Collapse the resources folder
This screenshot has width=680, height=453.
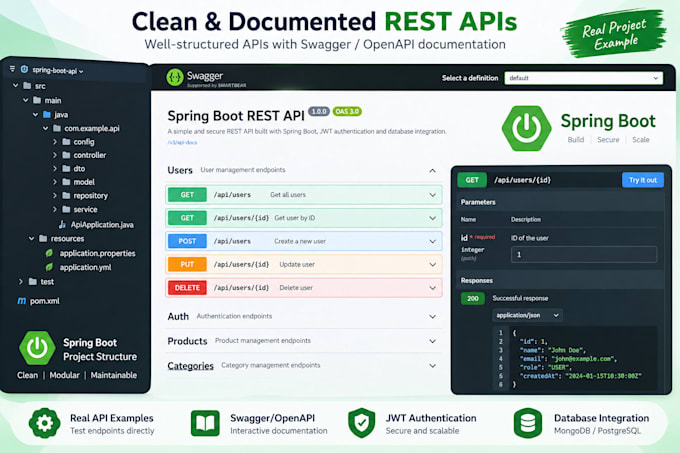[x=31, y=238]
